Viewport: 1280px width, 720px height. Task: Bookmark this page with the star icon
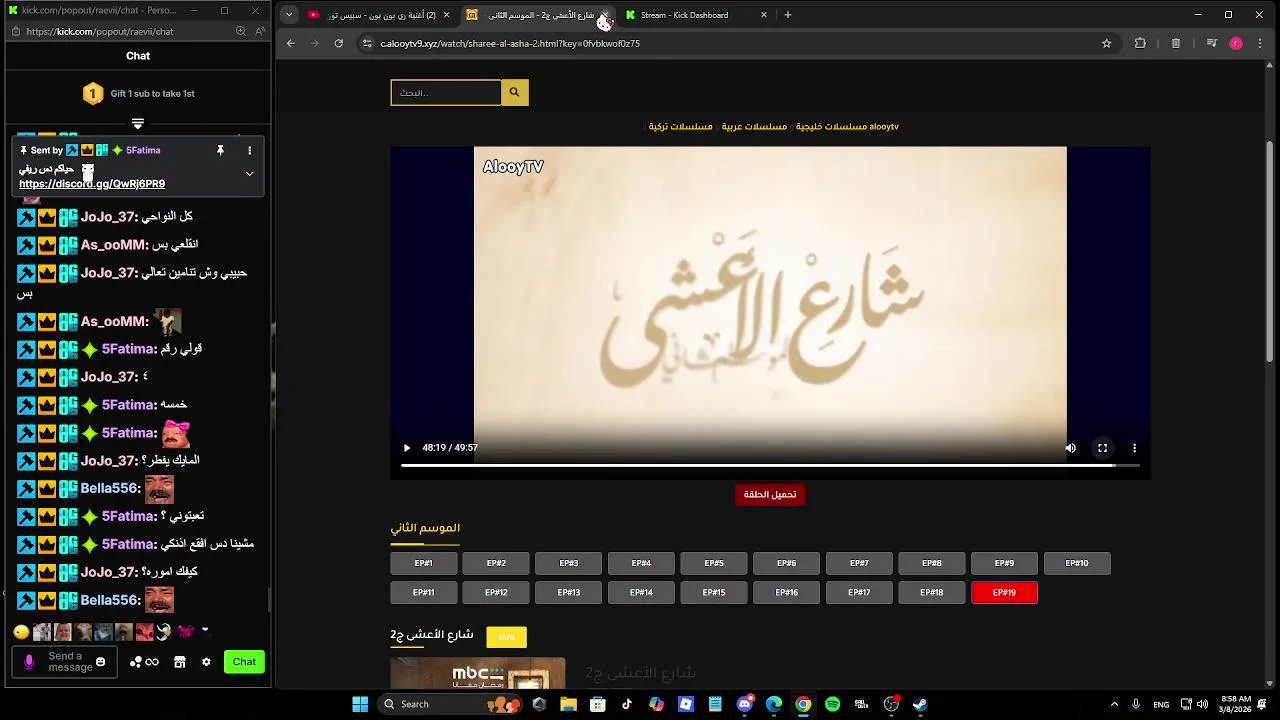coord(1106,43)
